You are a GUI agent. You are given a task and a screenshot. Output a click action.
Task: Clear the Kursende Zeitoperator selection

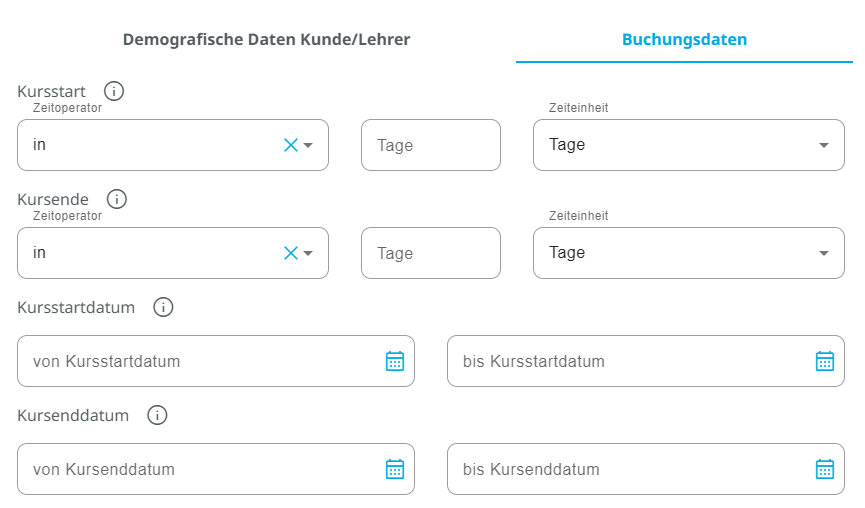(291, 253)
